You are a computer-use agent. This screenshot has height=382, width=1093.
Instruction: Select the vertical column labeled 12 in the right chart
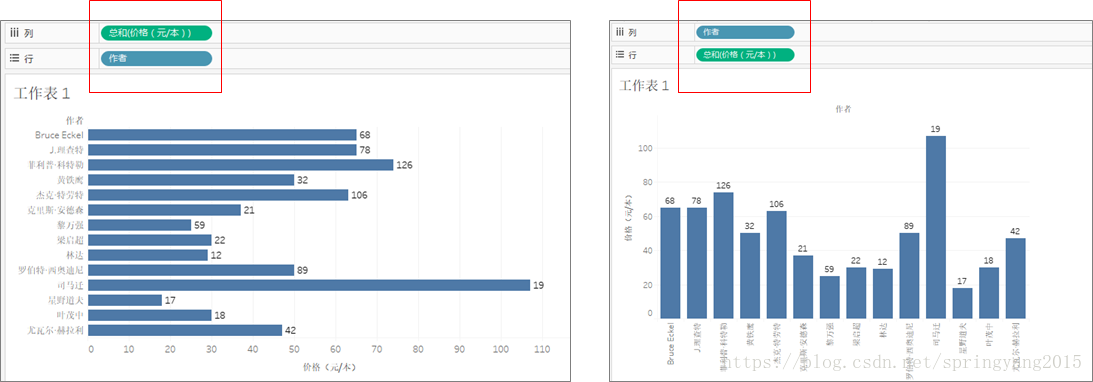click(x=882, y=293)
